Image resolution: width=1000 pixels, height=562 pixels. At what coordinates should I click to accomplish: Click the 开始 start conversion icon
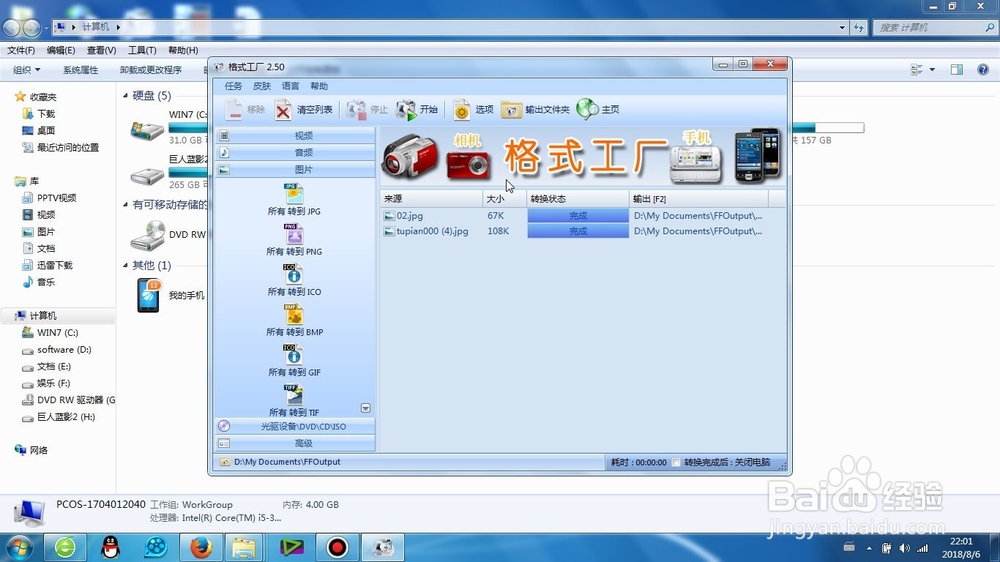point(406,110)
